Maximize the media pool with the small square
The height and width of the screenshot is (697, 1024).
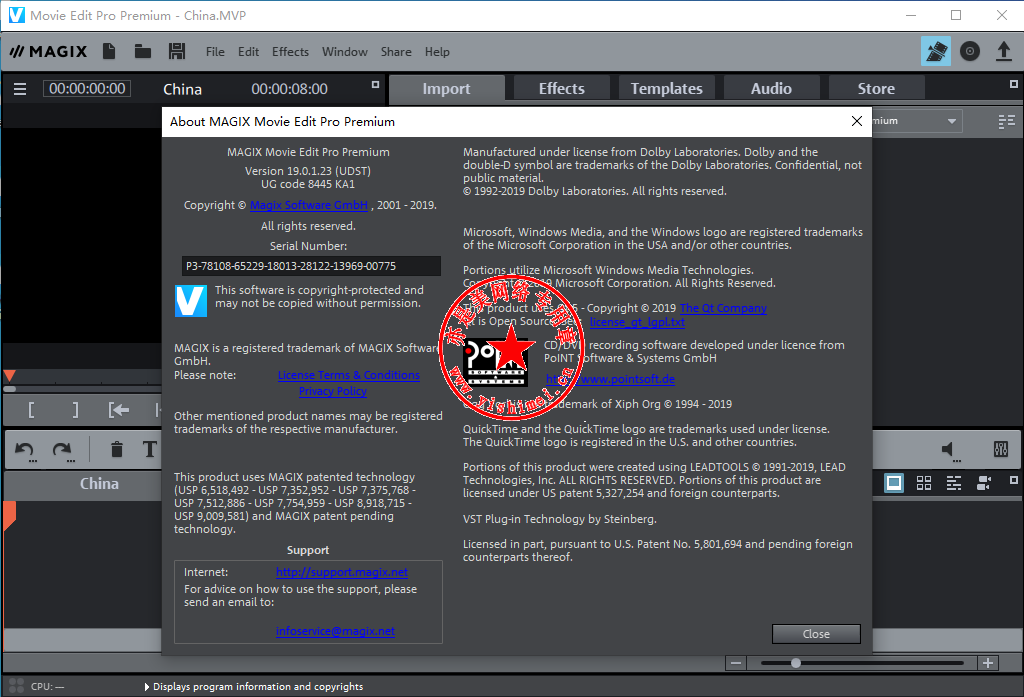(x=1014, y=84)
